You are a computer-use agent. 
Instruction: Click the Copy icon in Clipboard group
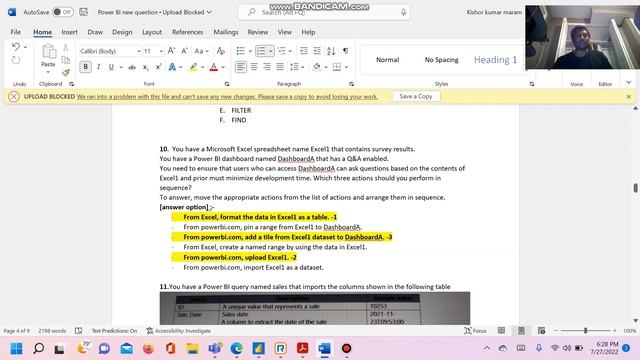[65, 60]
